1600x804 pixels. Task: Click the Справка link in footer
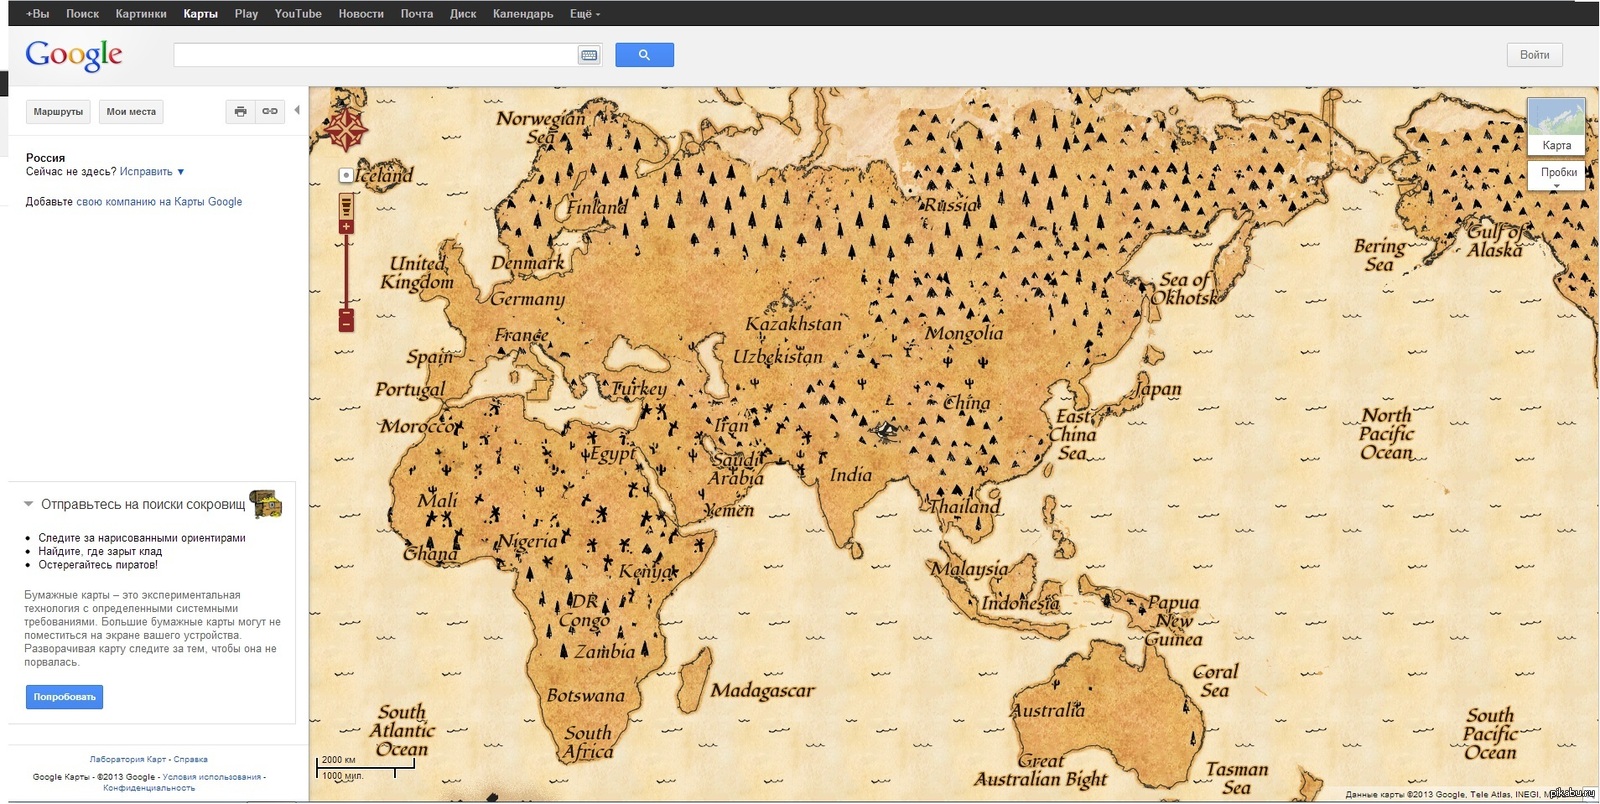pyautogui.click(x=190, y=760)
